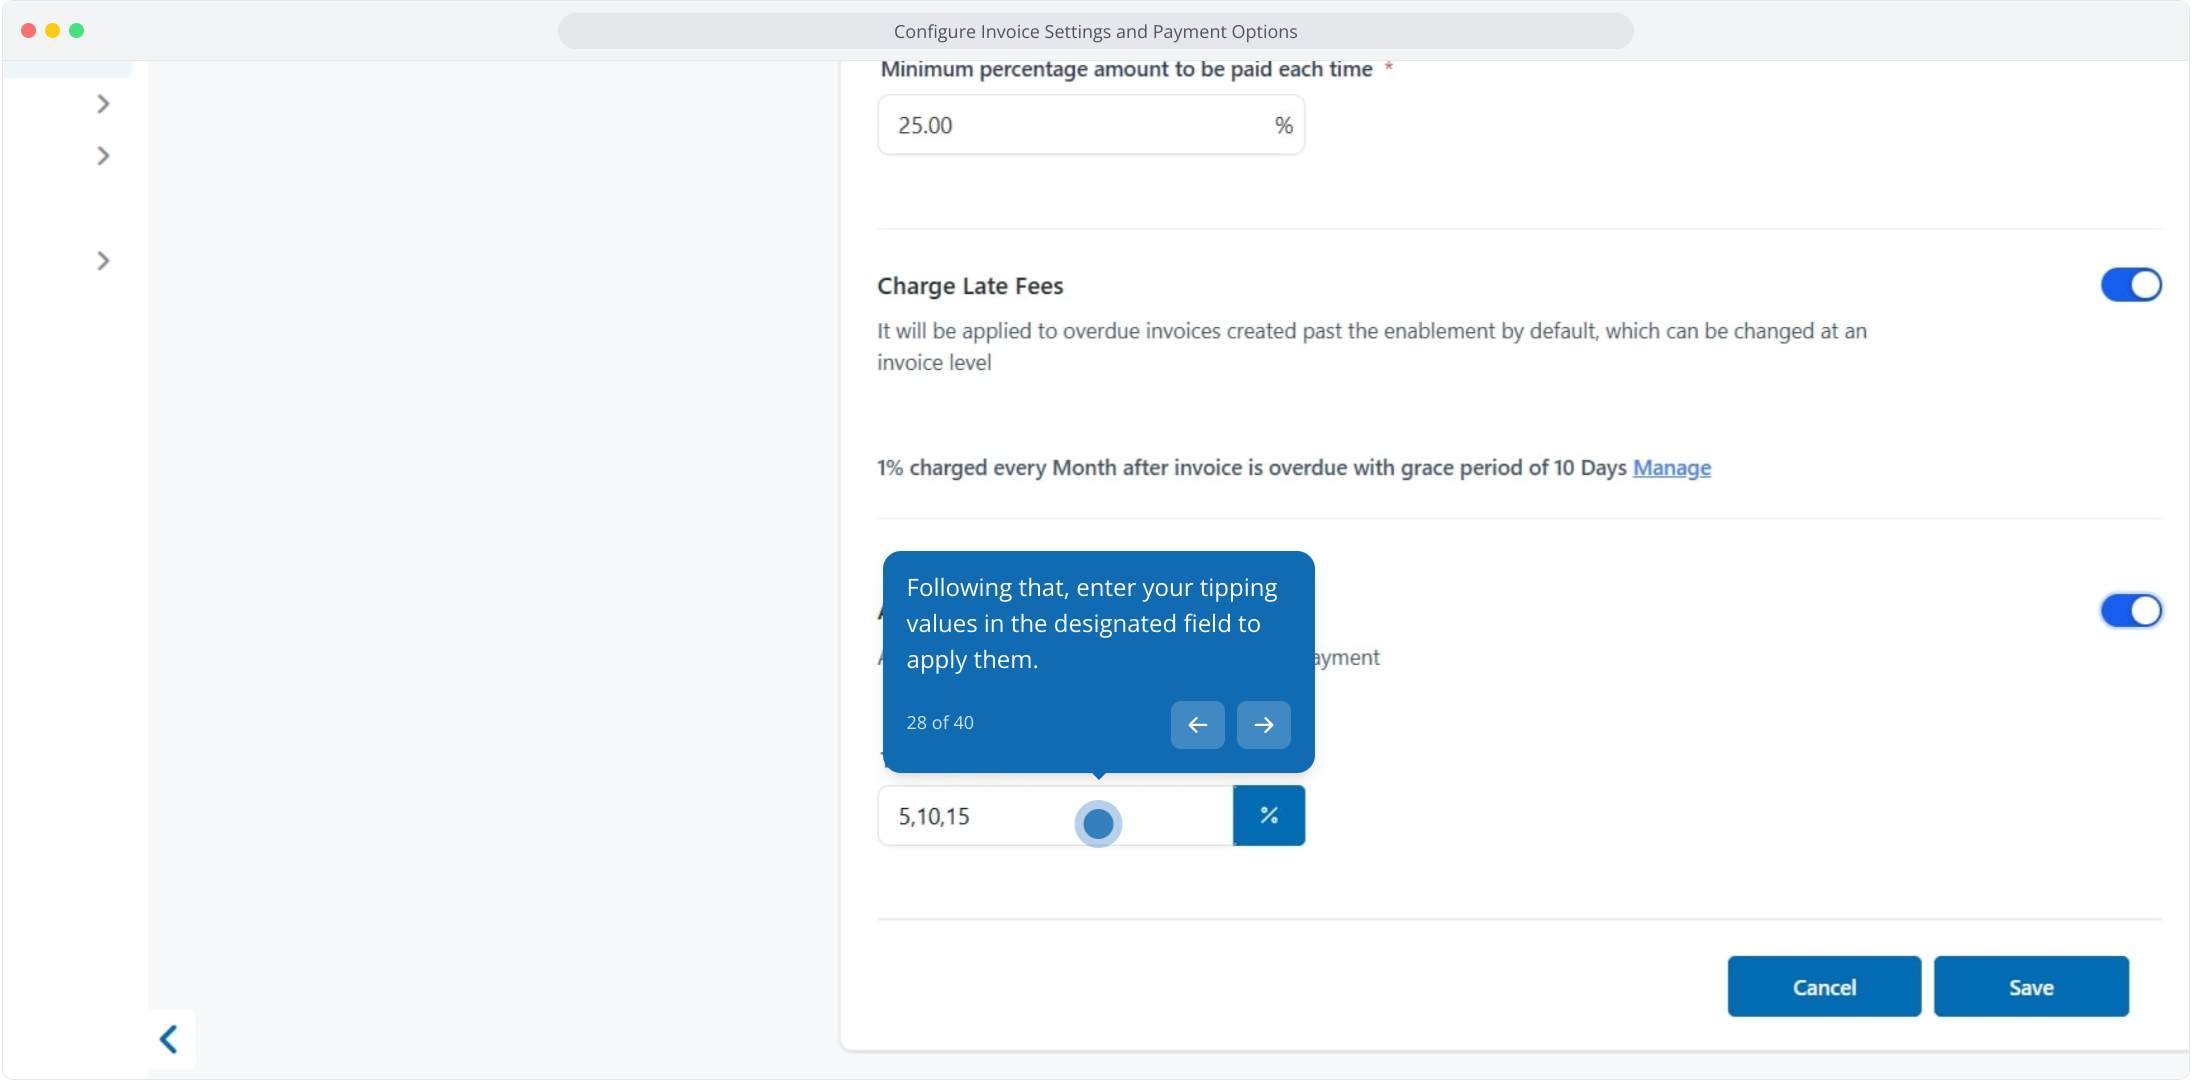Click the percent icon beside tipping values
This screenshot has height=1080, width=2192.
click(1269, 816)
